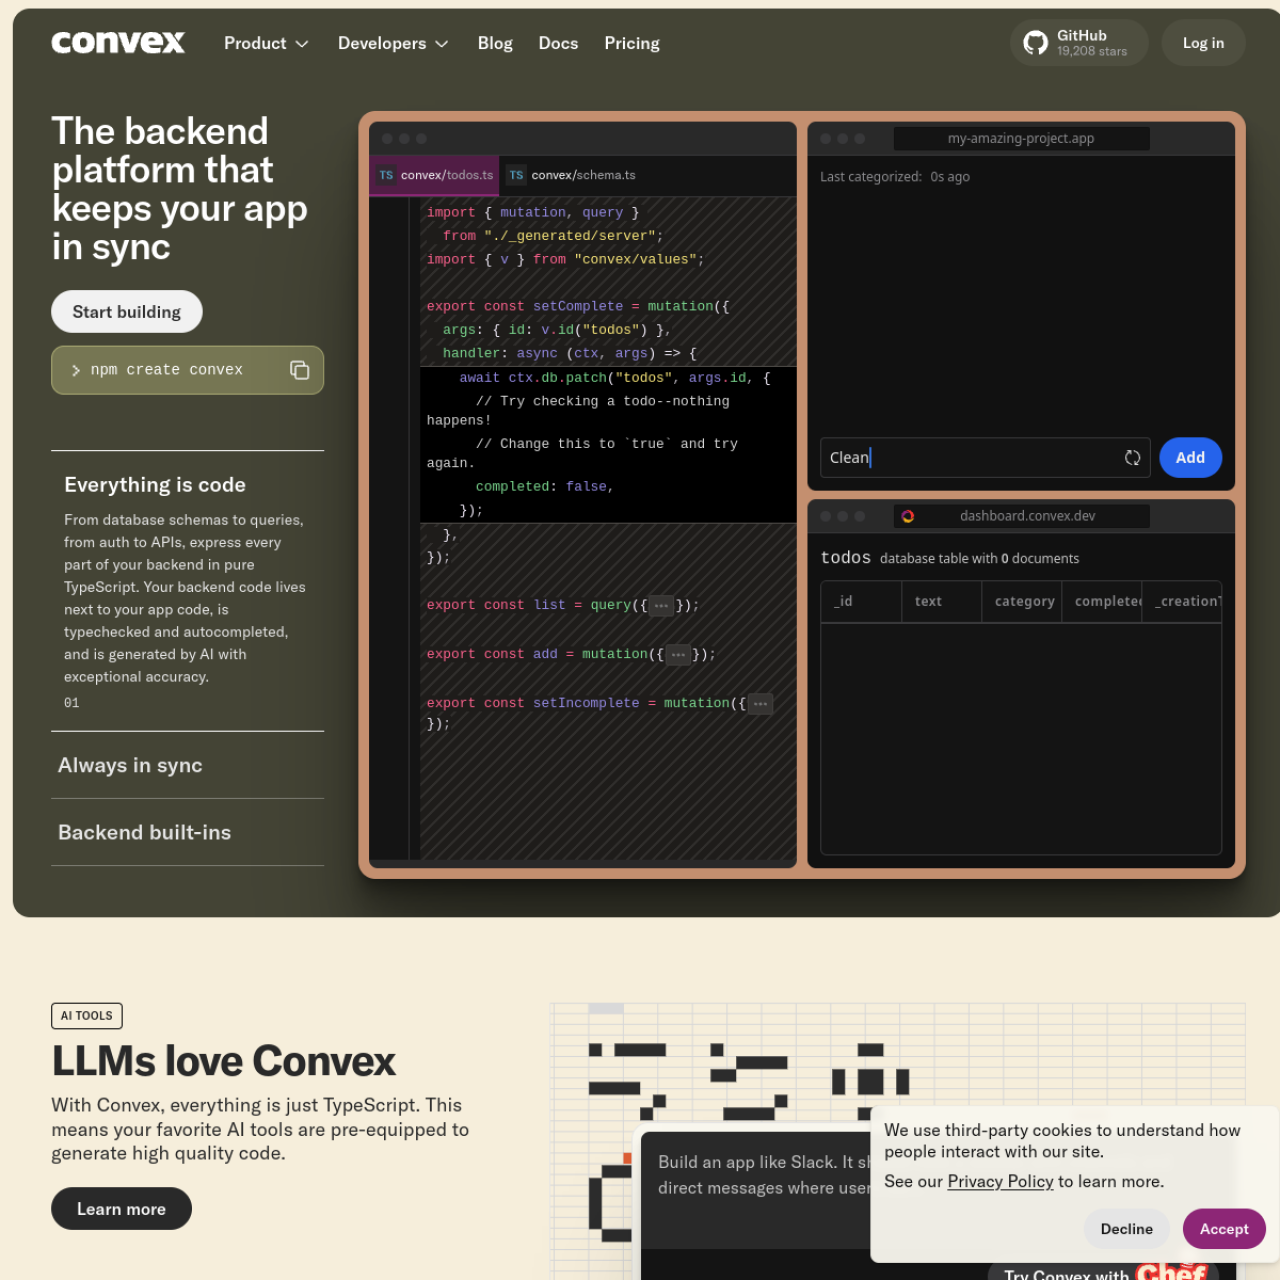
Task: Click the refresh icon in todo input
Action: click(1132, 457)
